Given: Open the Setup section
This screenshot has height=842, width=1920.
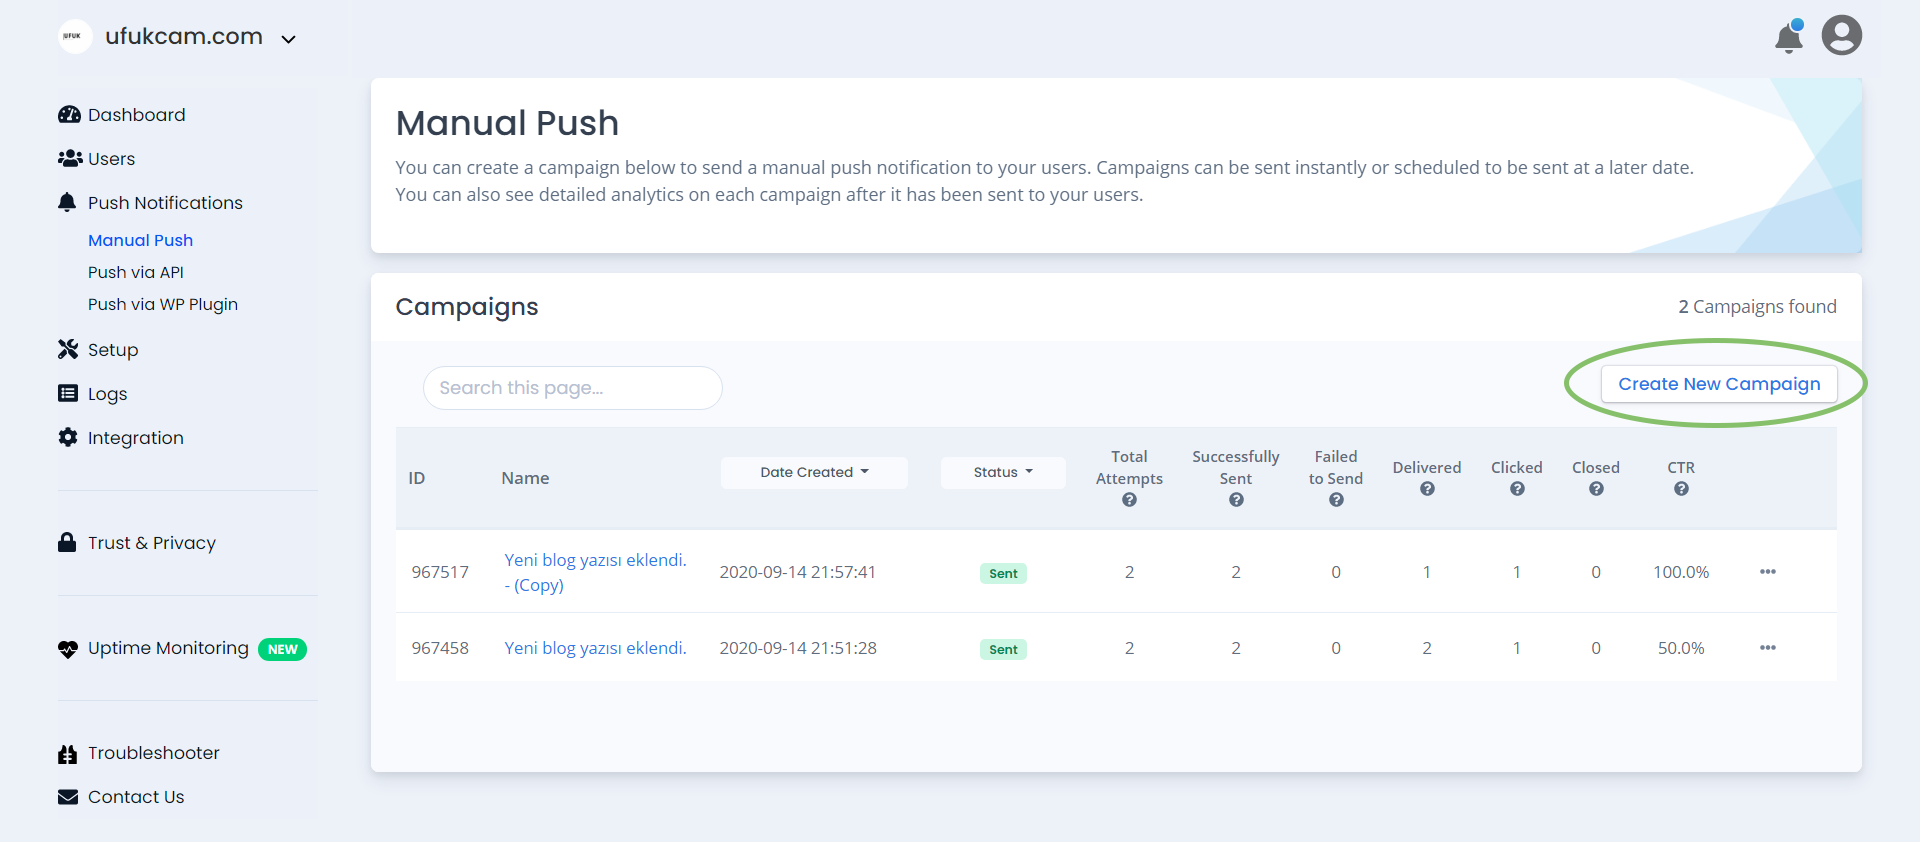Looking at the screenshot, I should (x=113, y=350).
